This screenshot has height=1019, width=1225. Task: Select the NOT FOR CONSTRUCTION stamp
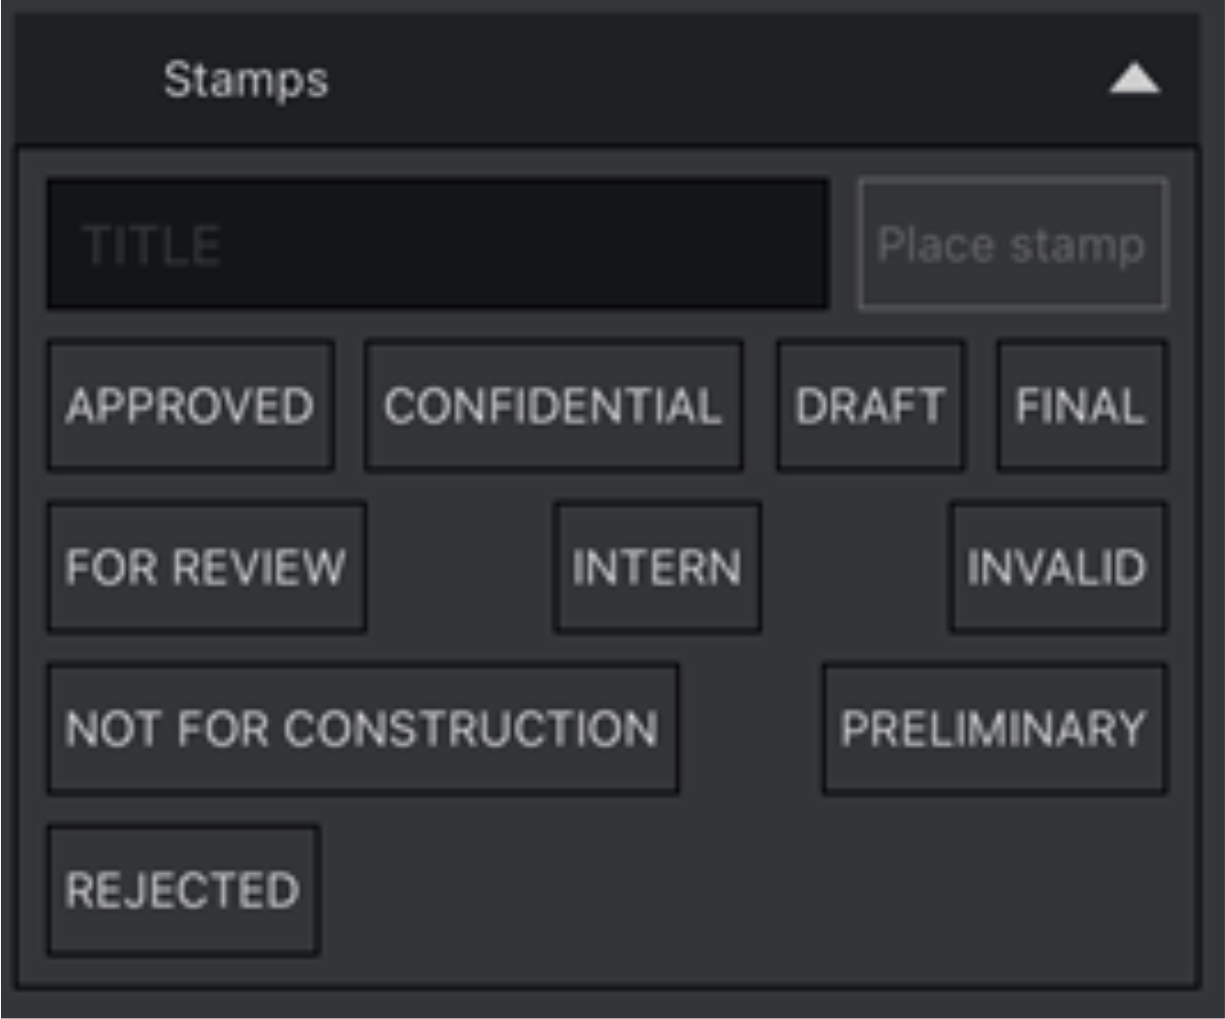tap(362, 729)
